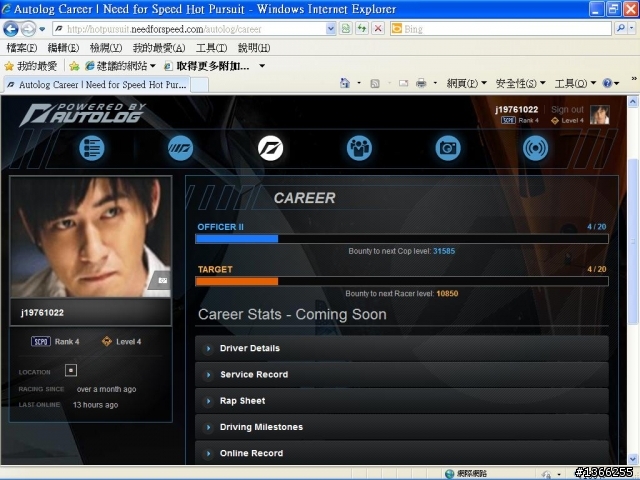Open the friends group icon
640x480 pixels.
[359, 148]
